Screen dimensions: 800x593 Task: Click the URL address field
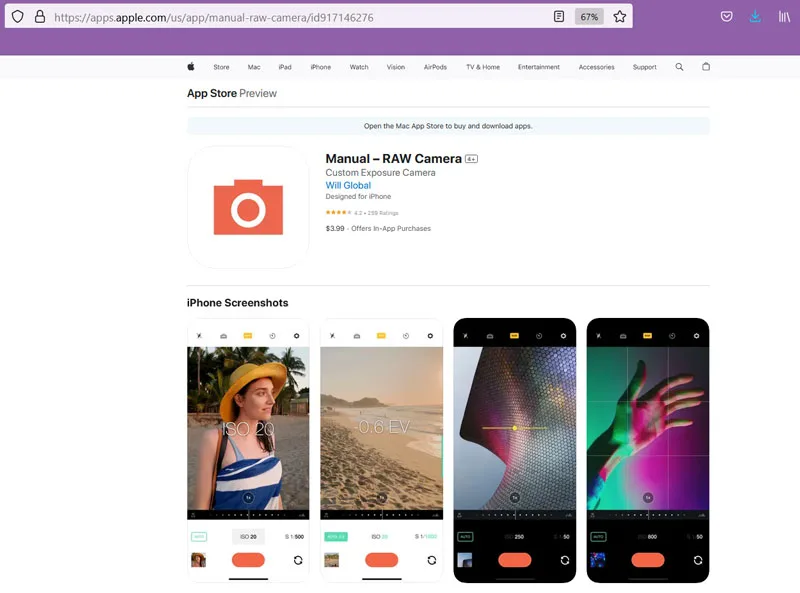(x=301, y=17)
